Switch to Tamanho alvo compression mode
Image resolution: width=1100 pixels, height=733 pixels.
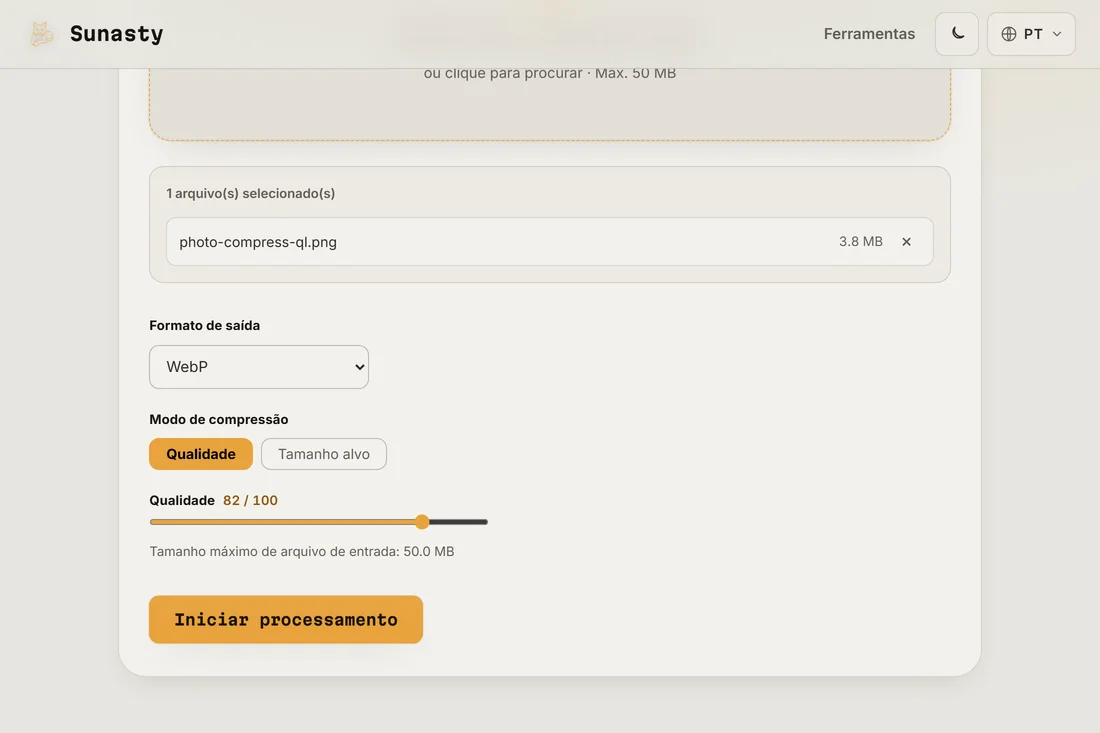[323, 454]
